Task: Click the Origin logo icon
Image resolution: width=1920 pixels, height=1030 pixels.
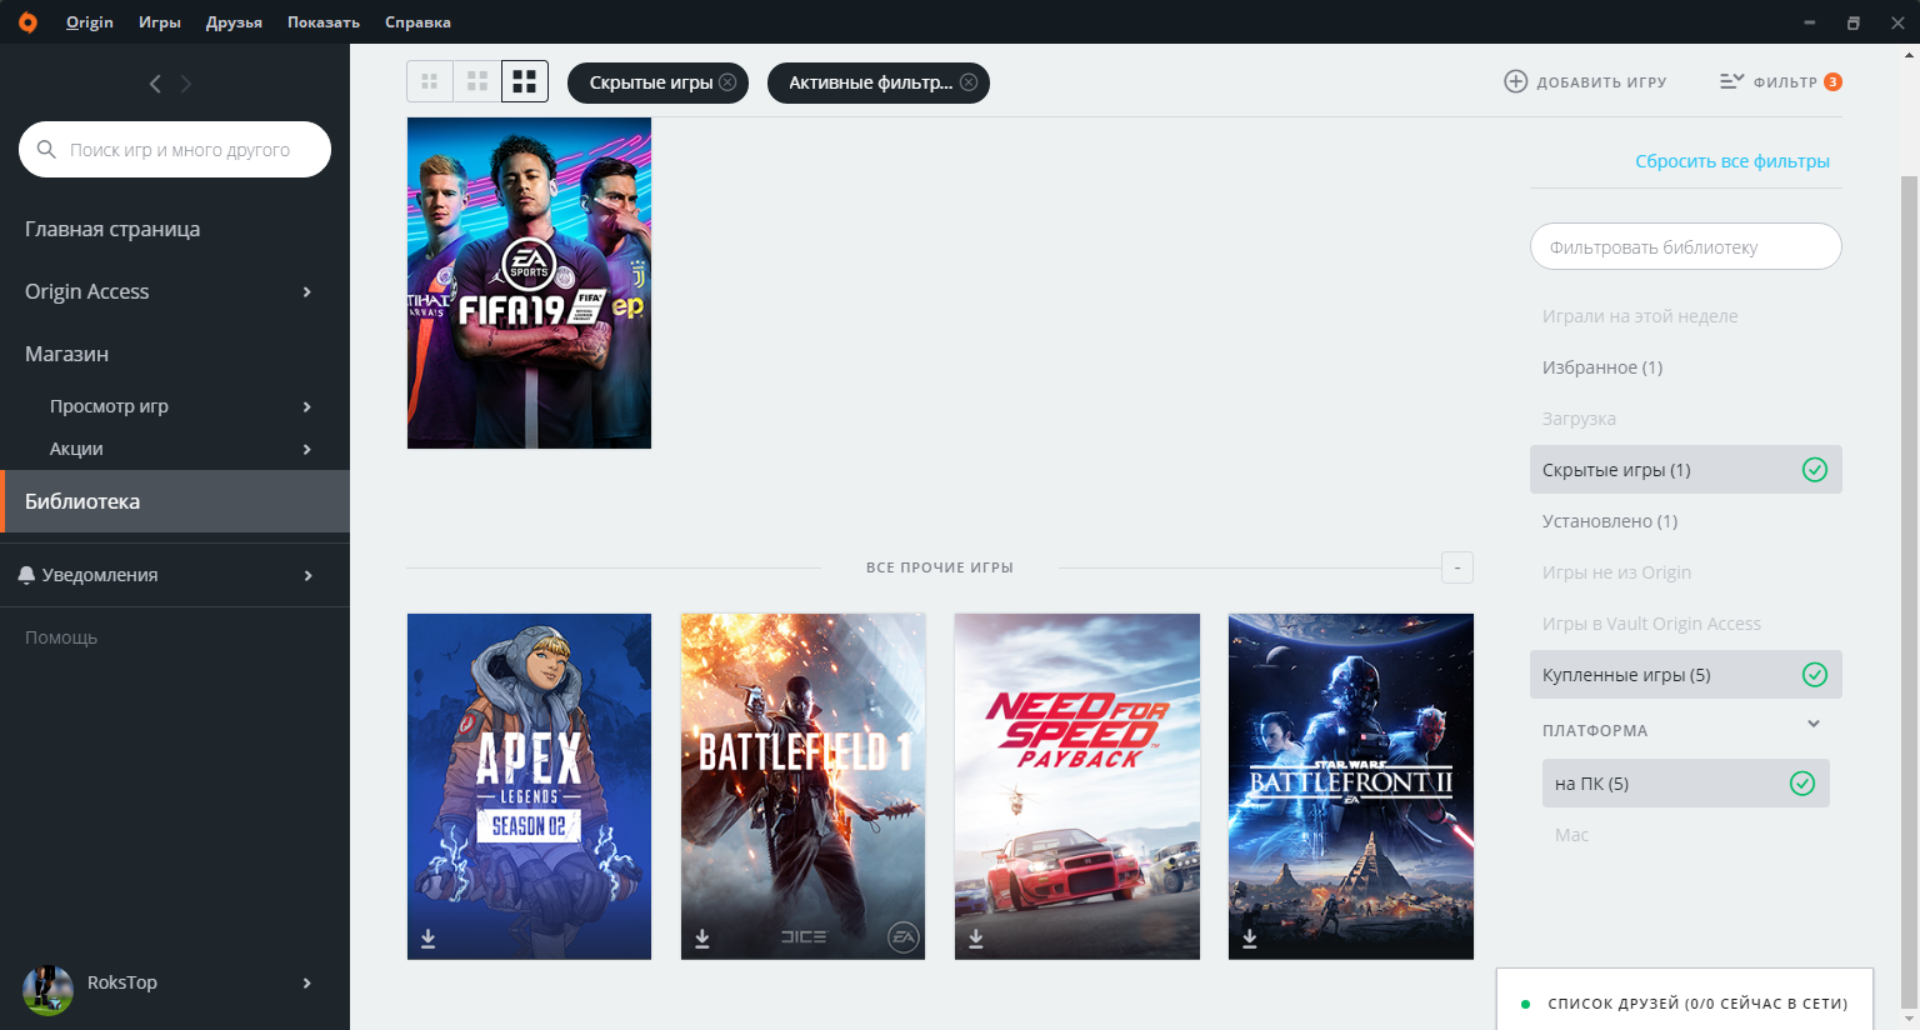Action: point(28,22)
